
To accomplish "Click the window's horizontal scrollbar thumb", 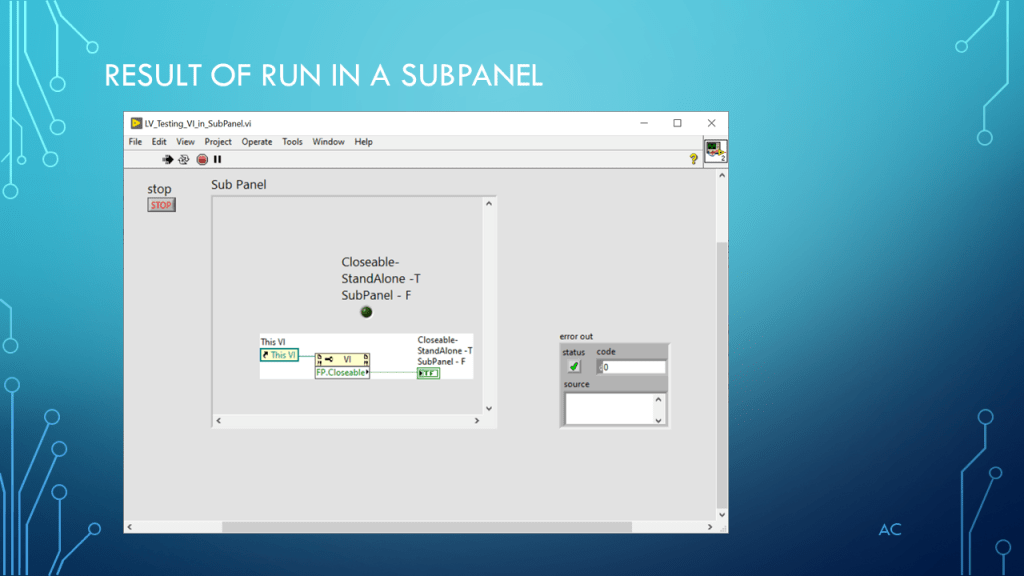I will tap(426, 527).
